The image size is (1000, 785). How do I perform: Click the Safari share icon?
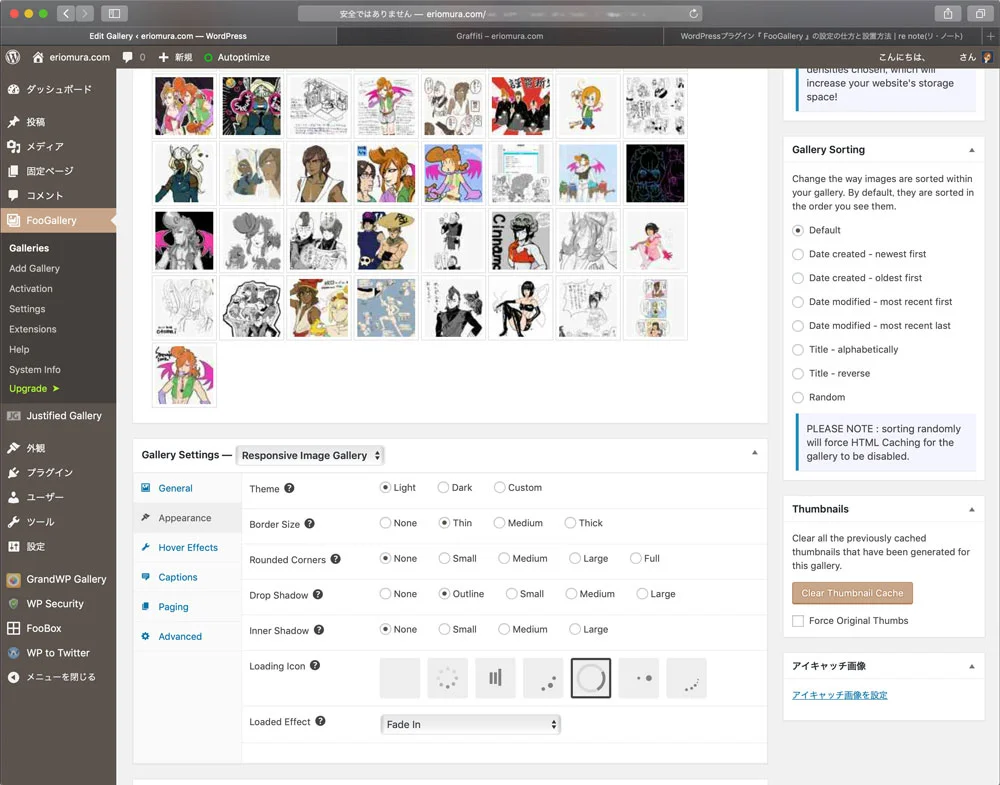[x=947, y=13]
